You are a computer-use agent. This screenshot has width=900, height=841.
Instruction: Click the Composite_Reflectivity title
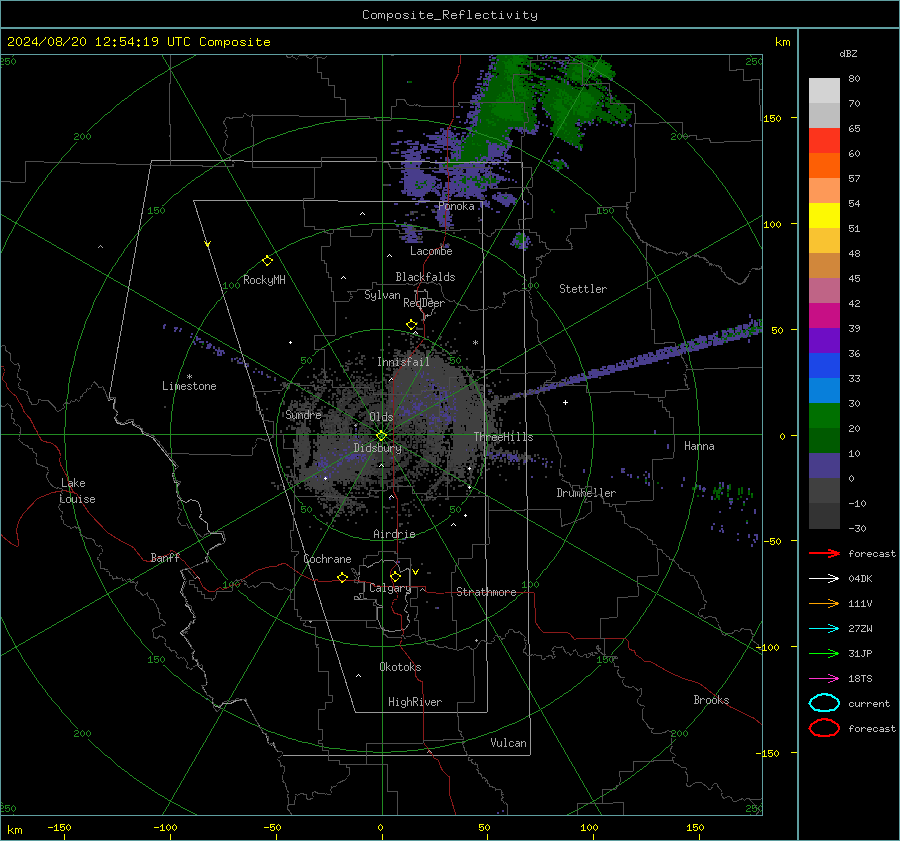[x=450, y=15]
